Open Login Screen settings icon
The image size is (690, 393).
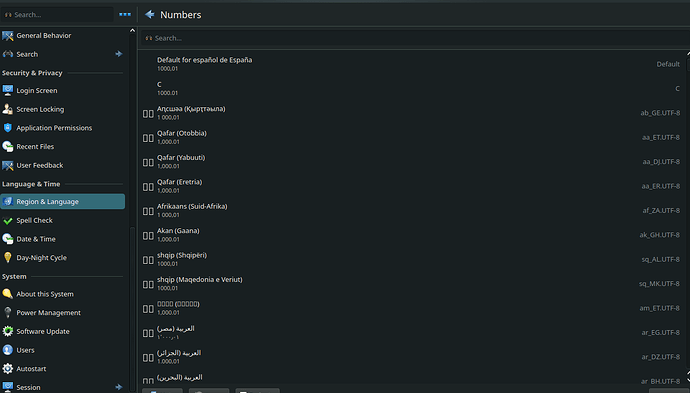(x=7, y=90)
